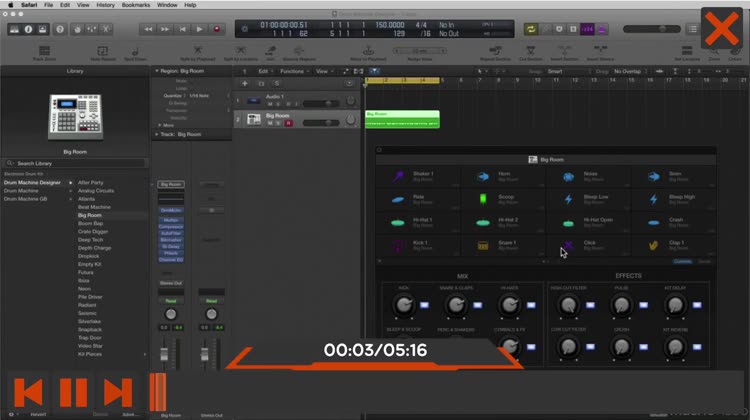Select Drum Machine Designer library category
The height and width of the screenshot is (420, 750).
pos(33,183)
